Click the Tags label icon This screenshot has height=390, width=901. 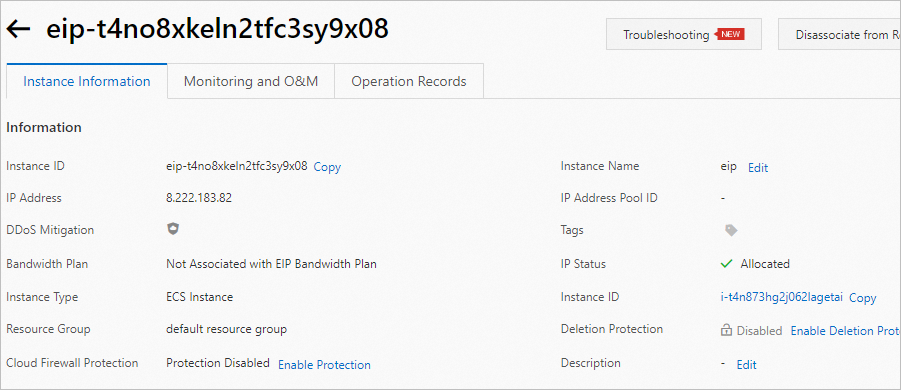pos(731,230)
